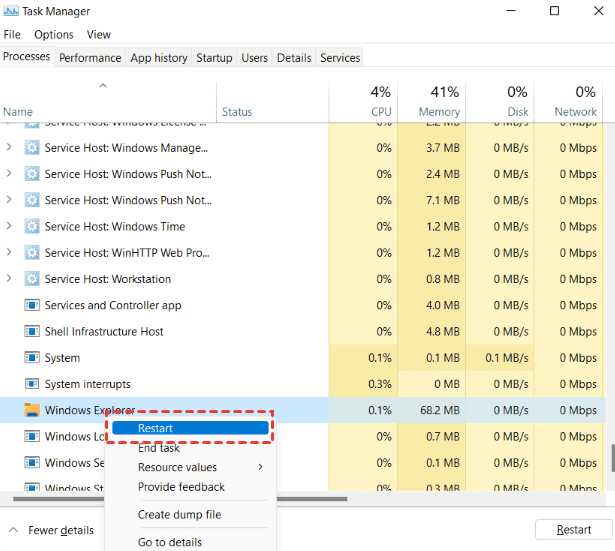Open the File menu
The image size is (615, 551).
[12, 35]
